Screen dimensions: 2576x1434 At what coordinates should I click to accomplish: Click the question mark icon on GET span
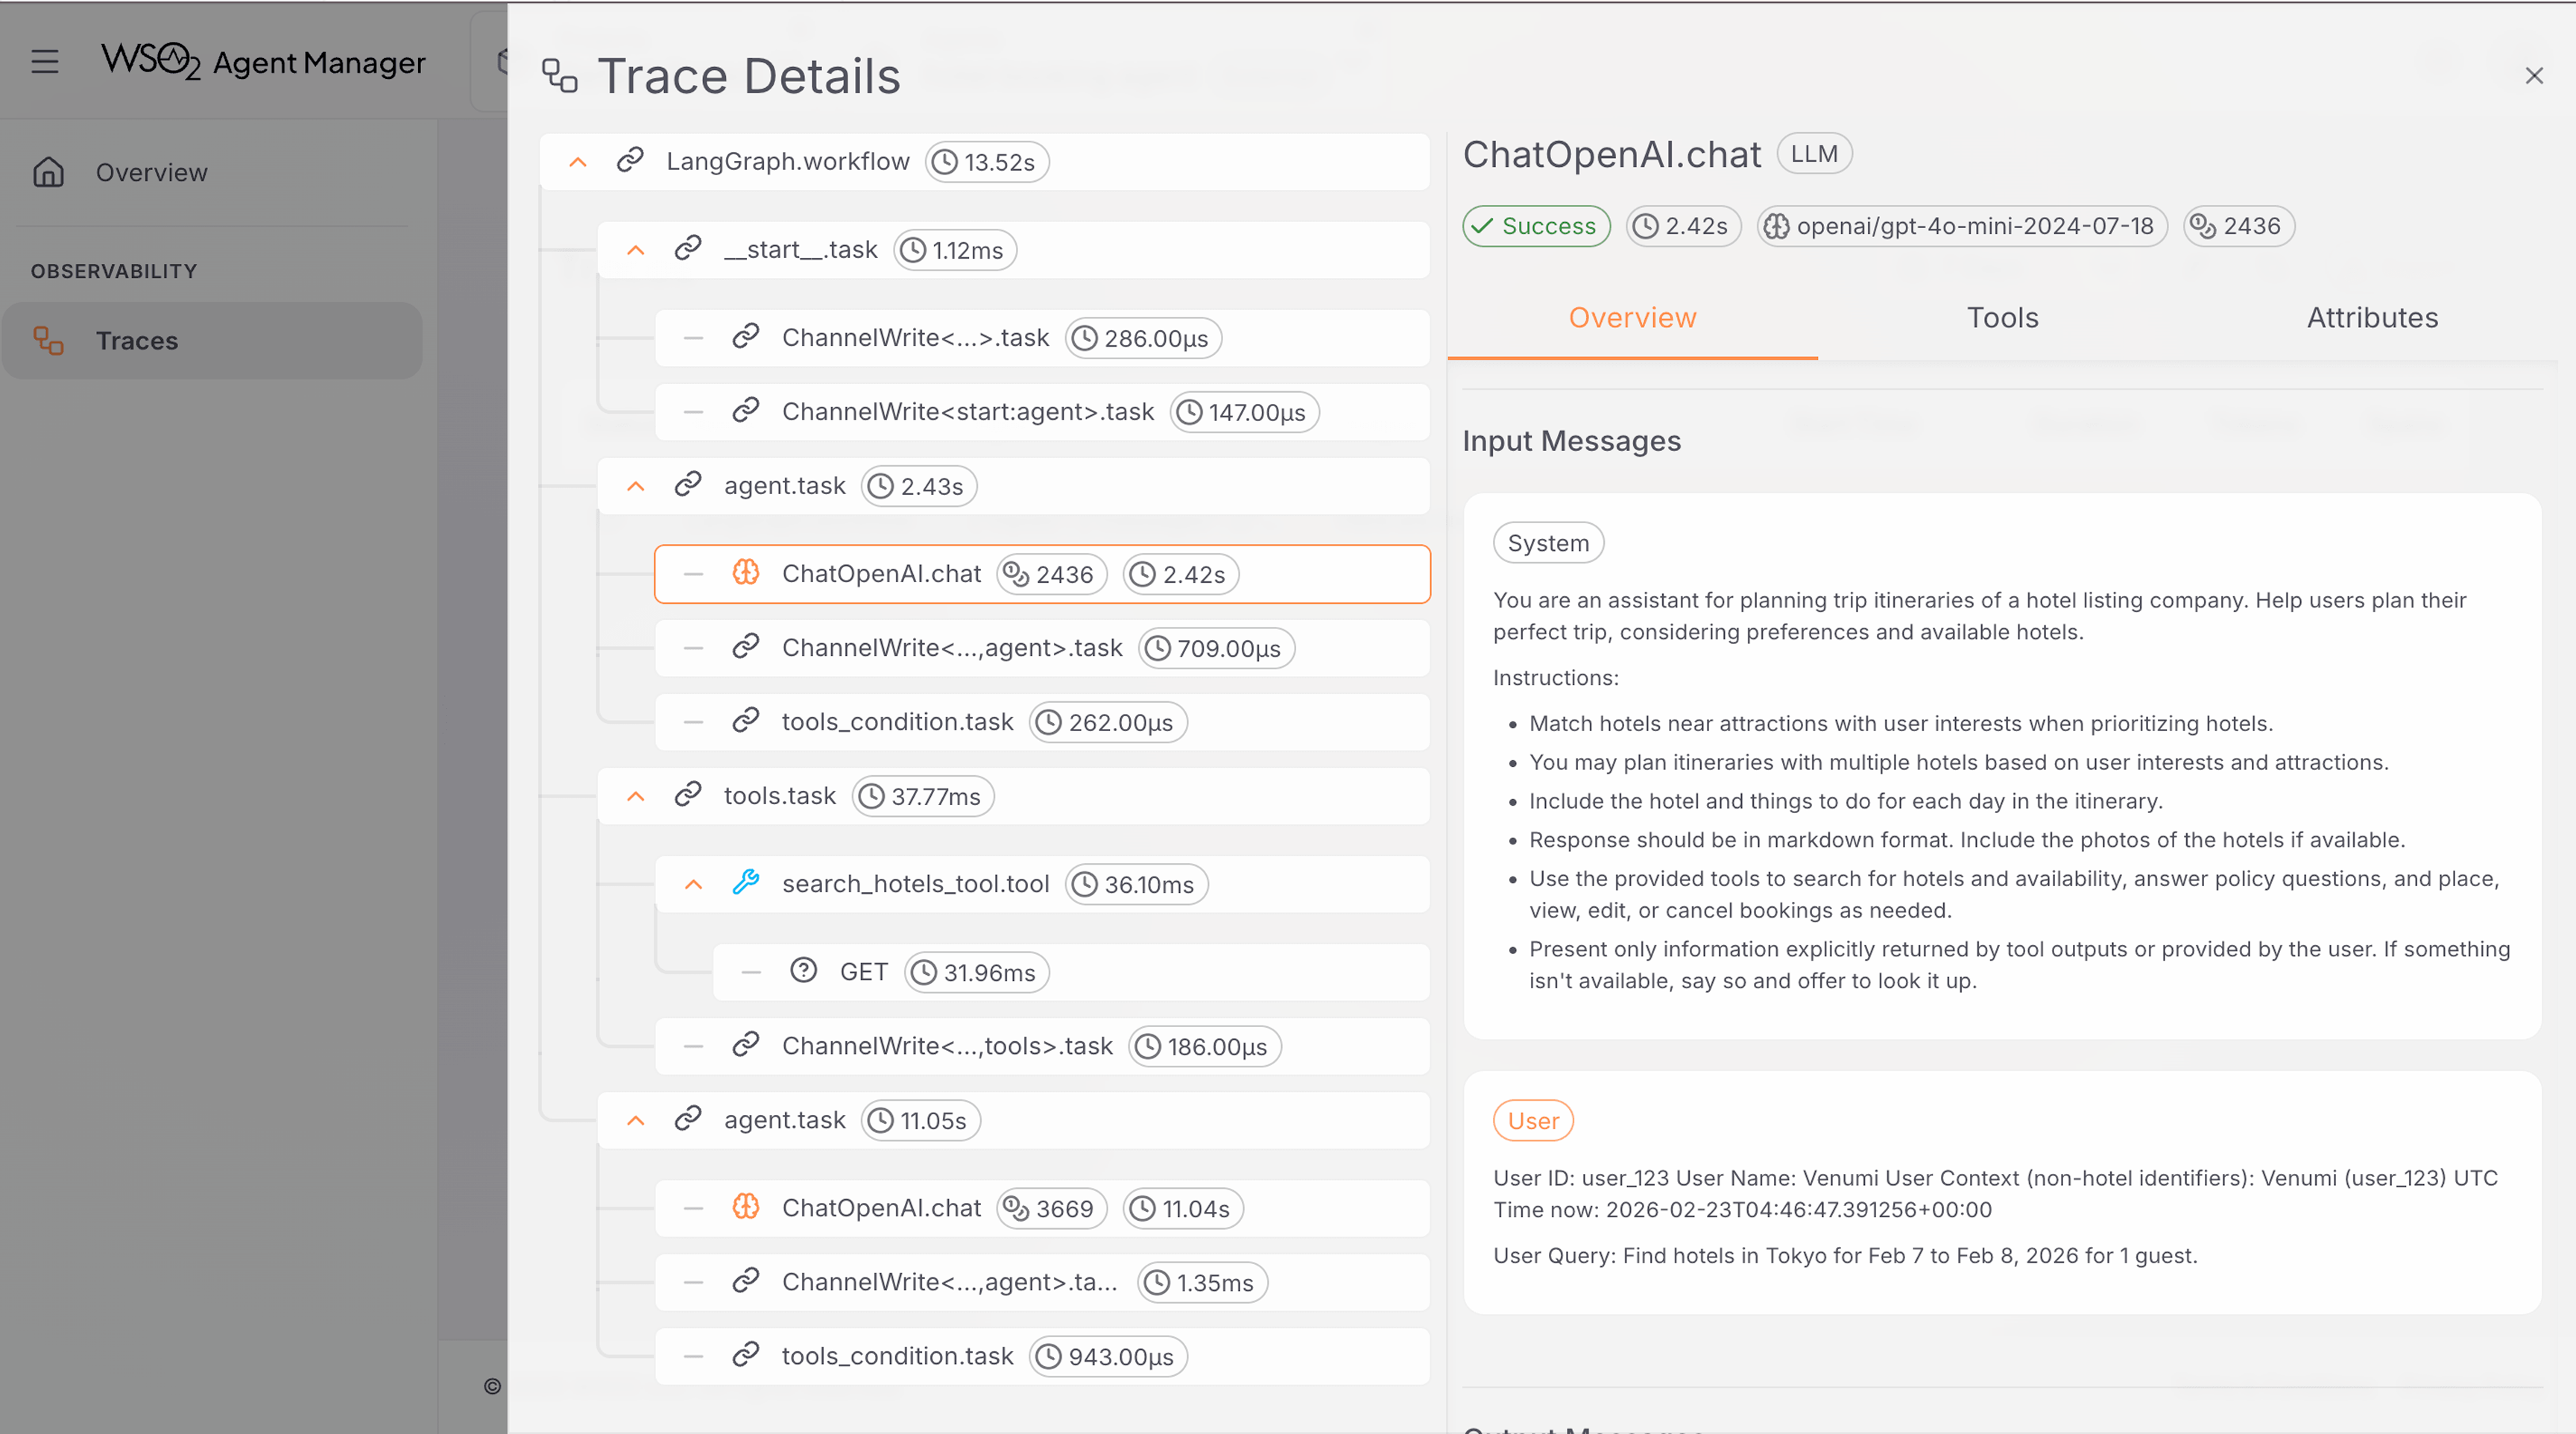[803, 970]
